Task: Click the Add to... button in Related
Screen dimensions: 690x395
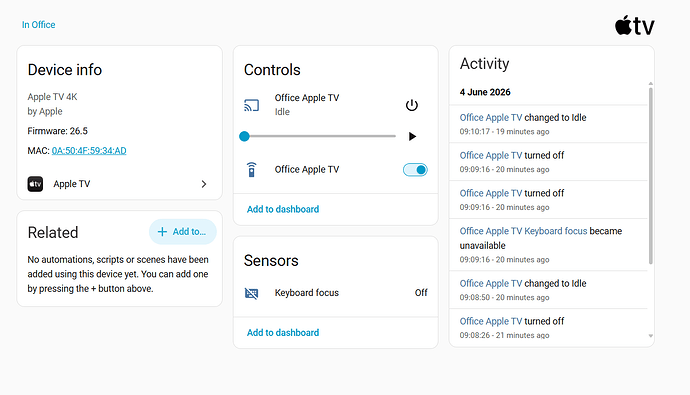Action: pos(183,232)
